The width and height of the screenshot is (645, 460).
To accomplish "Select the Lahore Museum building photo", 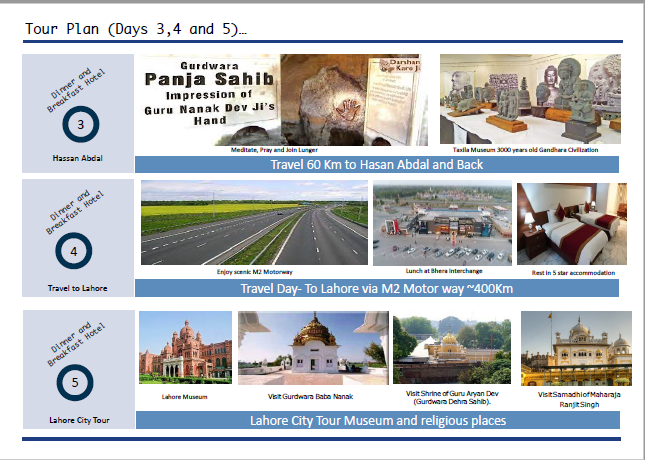I will point(185,350).
